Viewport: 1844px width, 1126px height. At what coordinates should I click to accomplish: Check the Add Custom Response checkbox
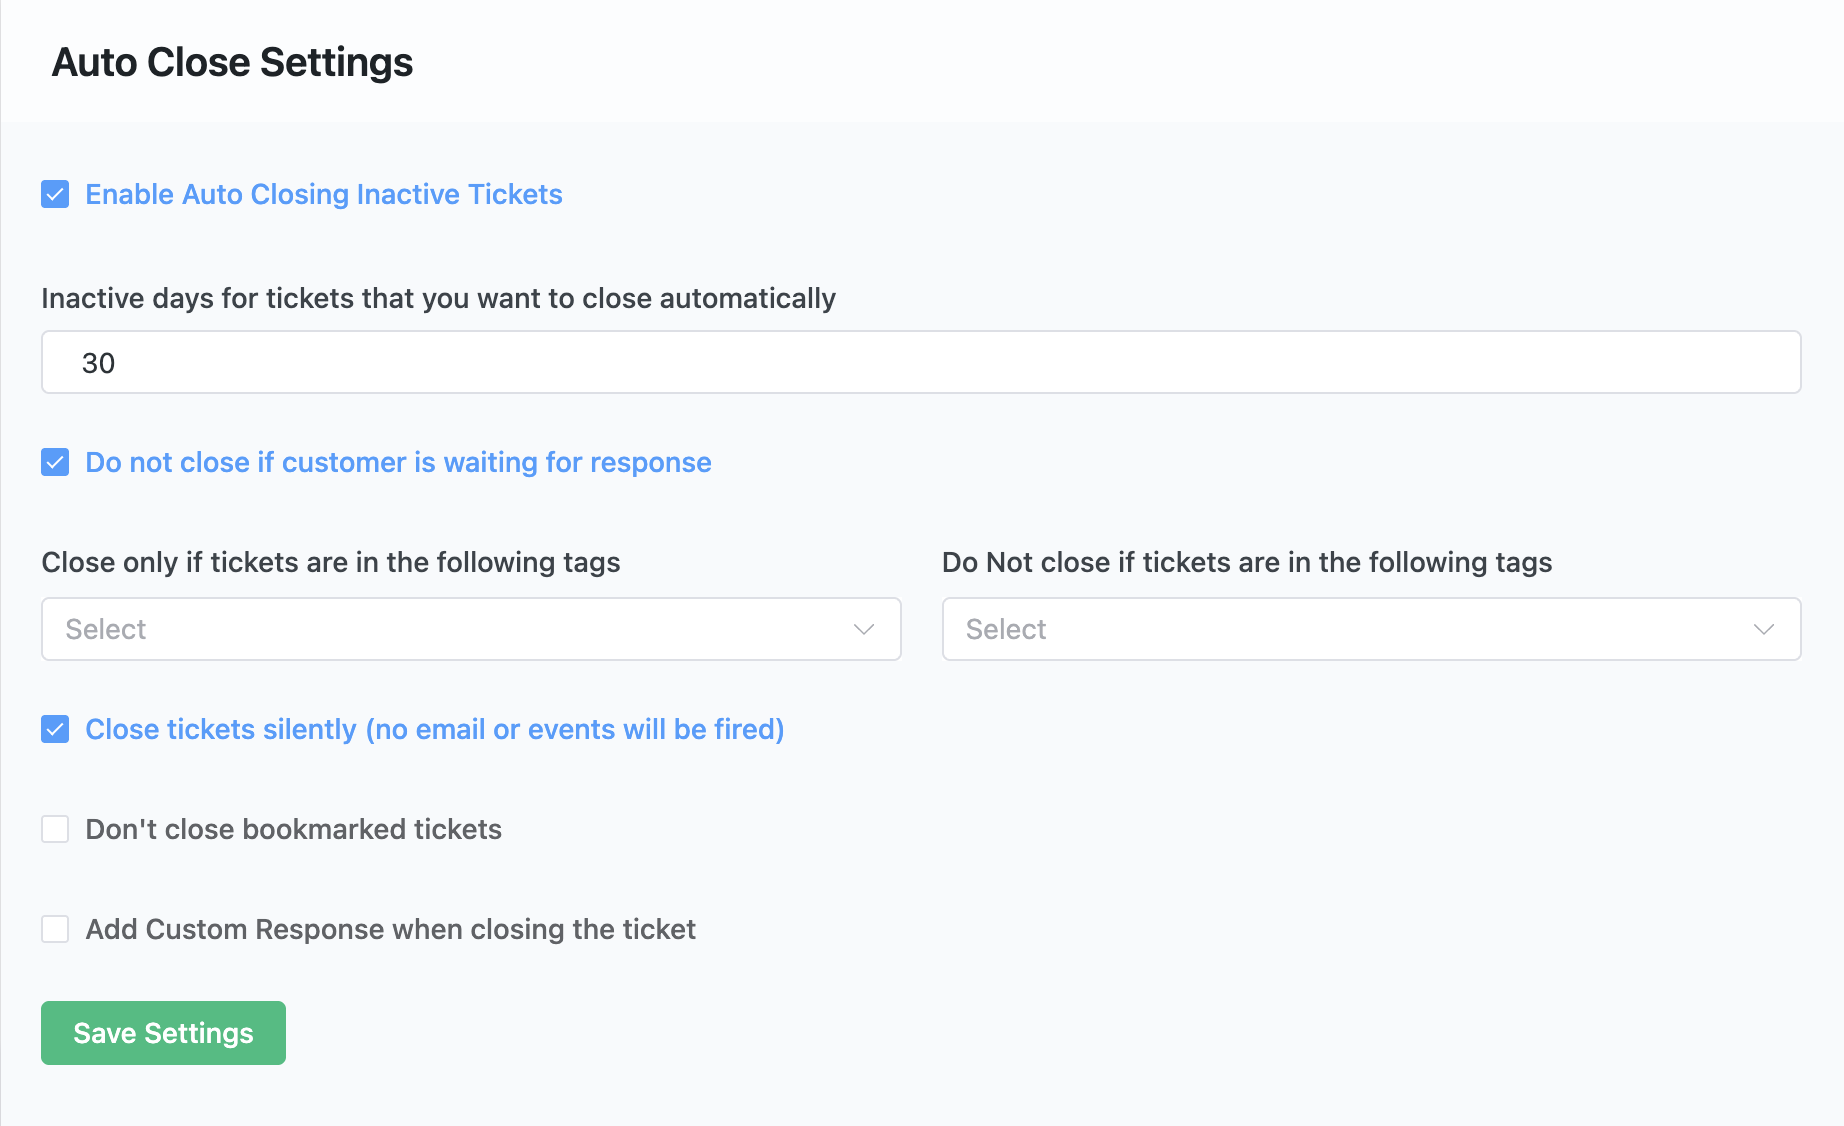pyautogui.click(x=55, y=929)
